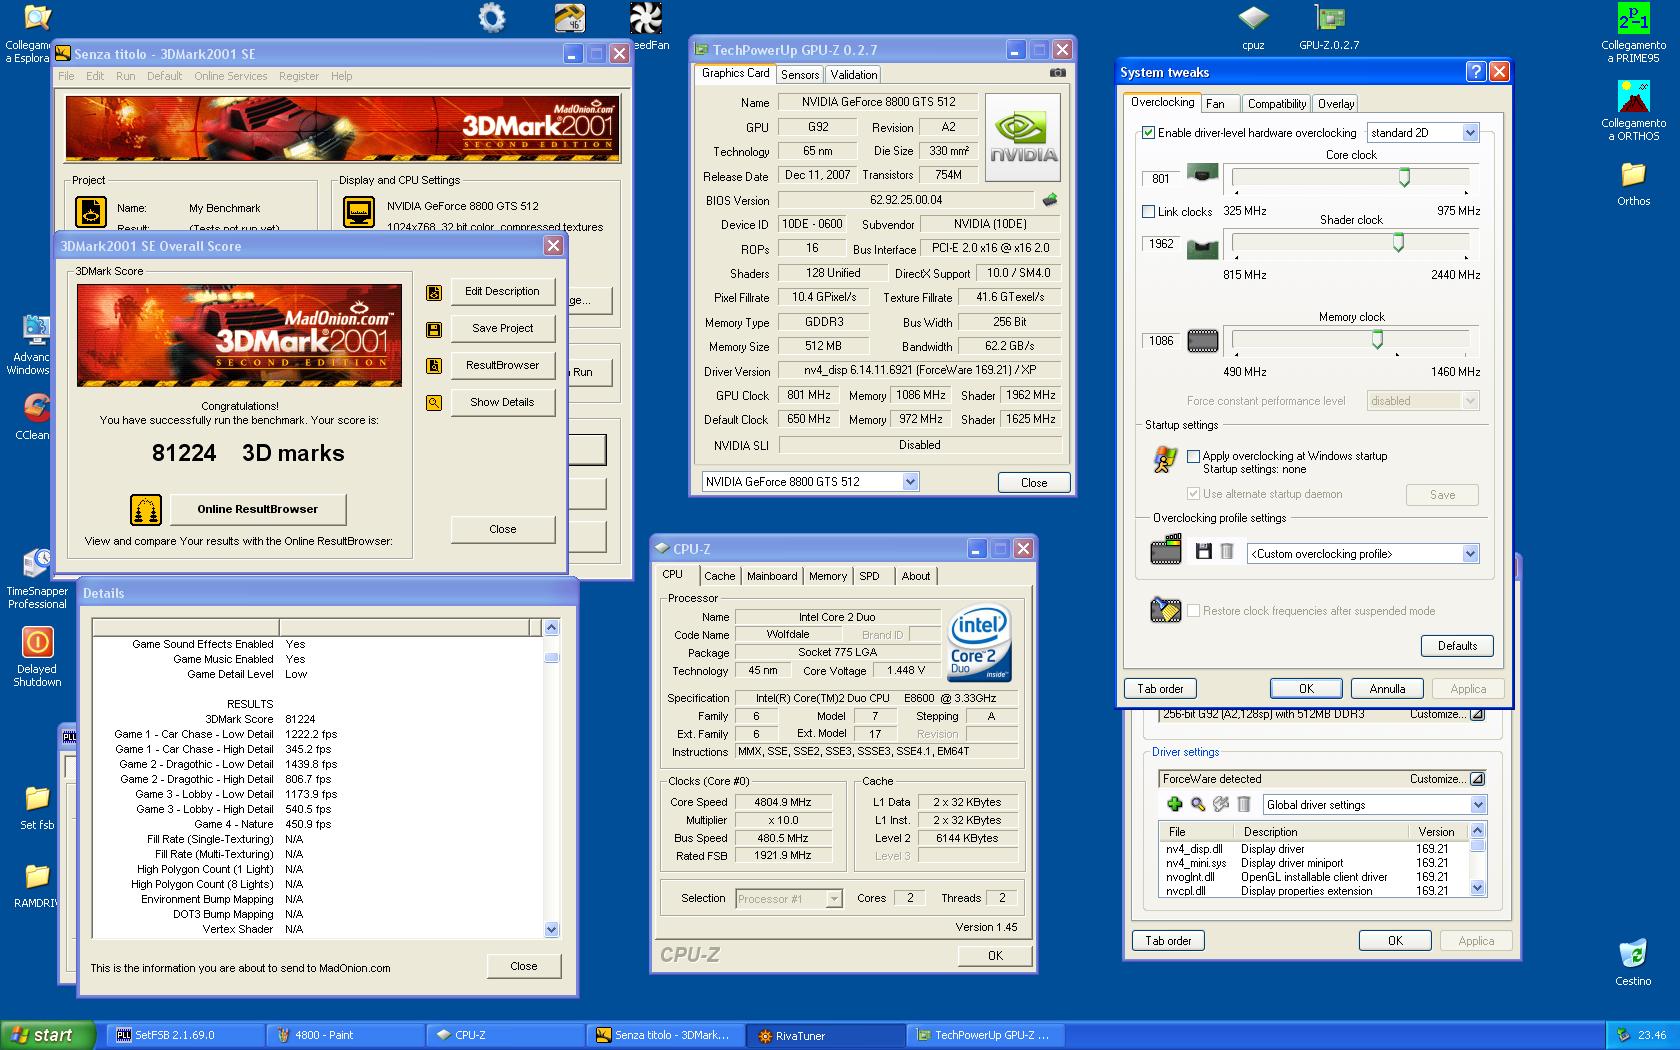1680x1050 pixels.
Task: Click GPU-Z screenshot camera icon
Action: coord(1058,73)
